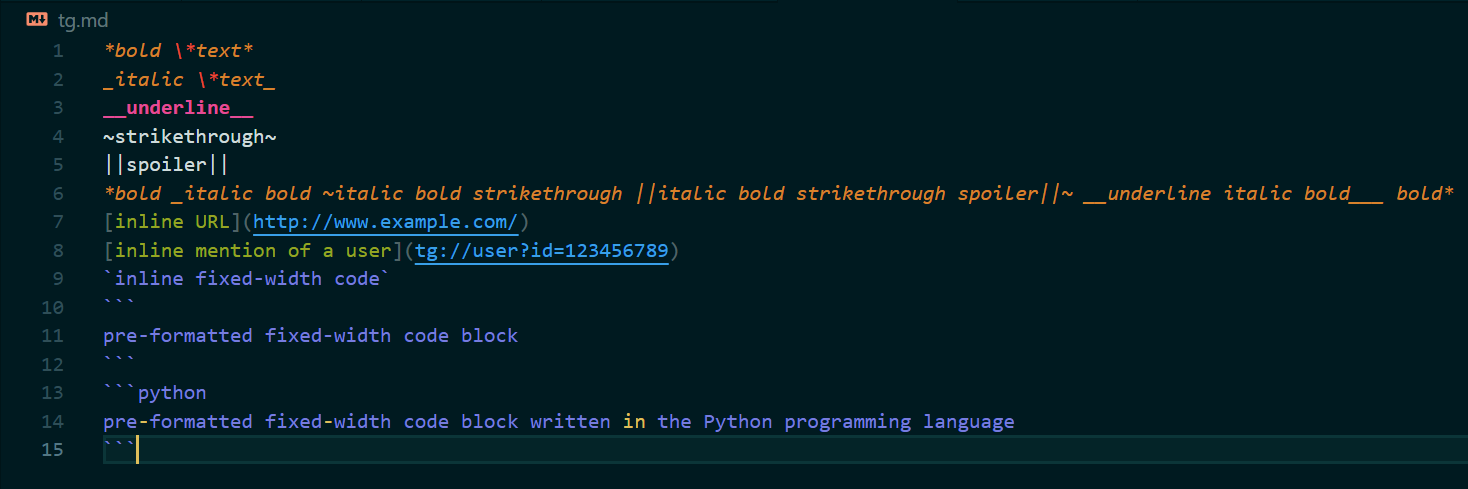Click line number 6 in the gutter
Image resolution: width=1468 pixels, height=489 pixels.
[x=57, y=193]
